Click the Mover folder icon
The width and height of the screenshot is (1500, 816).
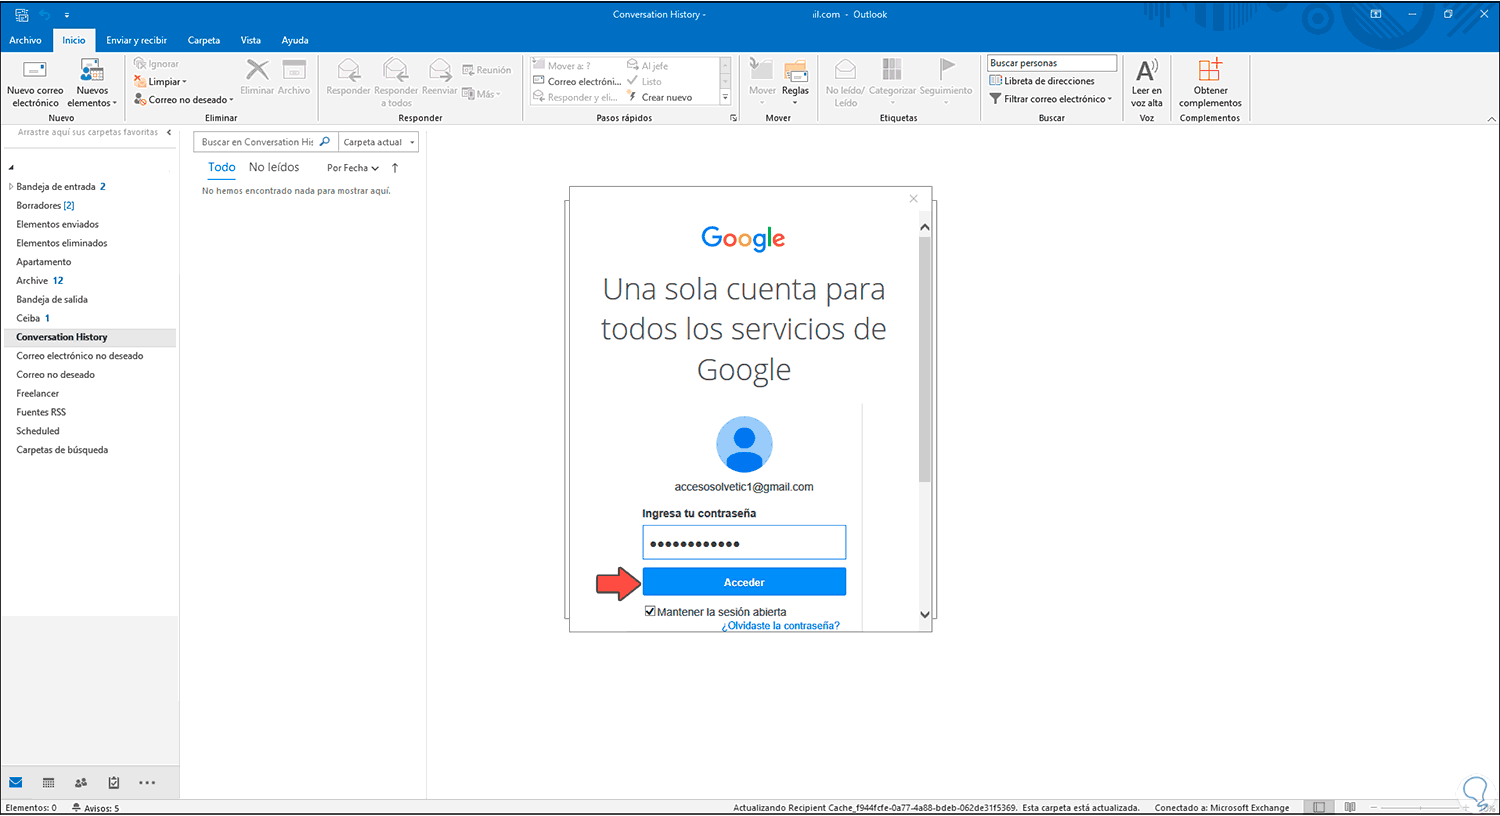click(x=762, y=70)
